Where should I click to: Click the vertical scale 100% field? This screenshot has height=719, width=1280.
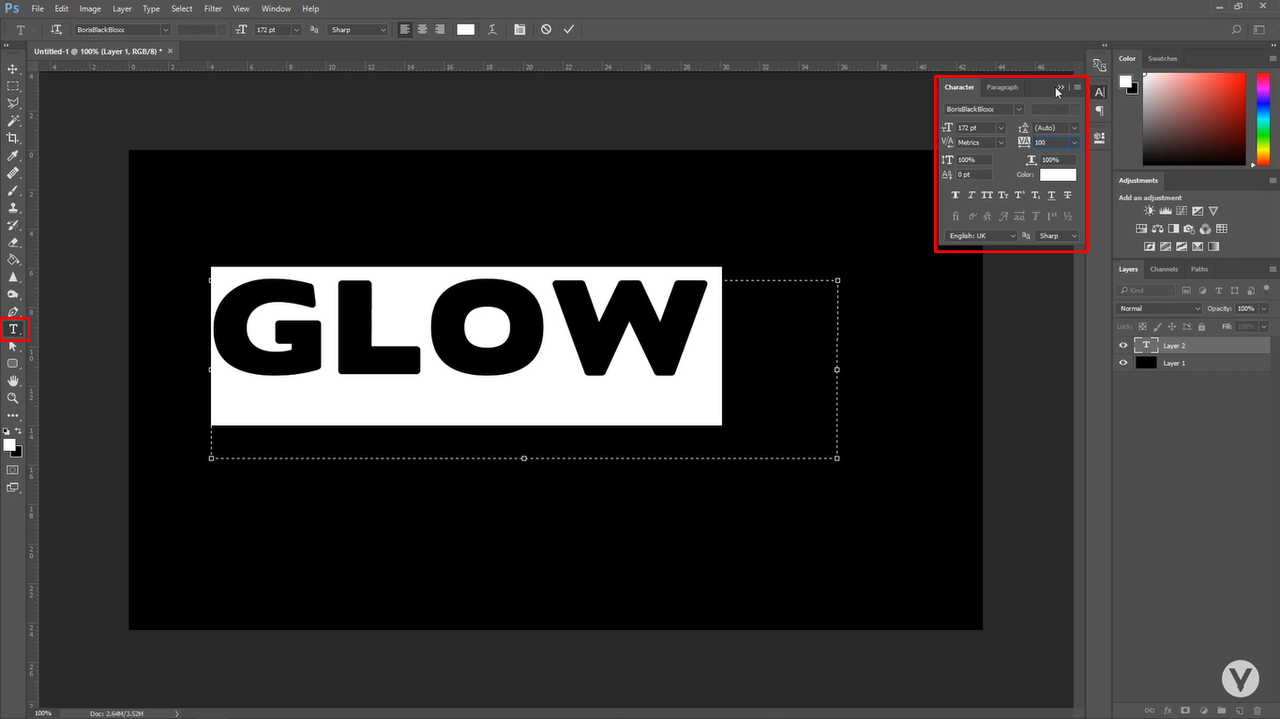click(974, 160)
